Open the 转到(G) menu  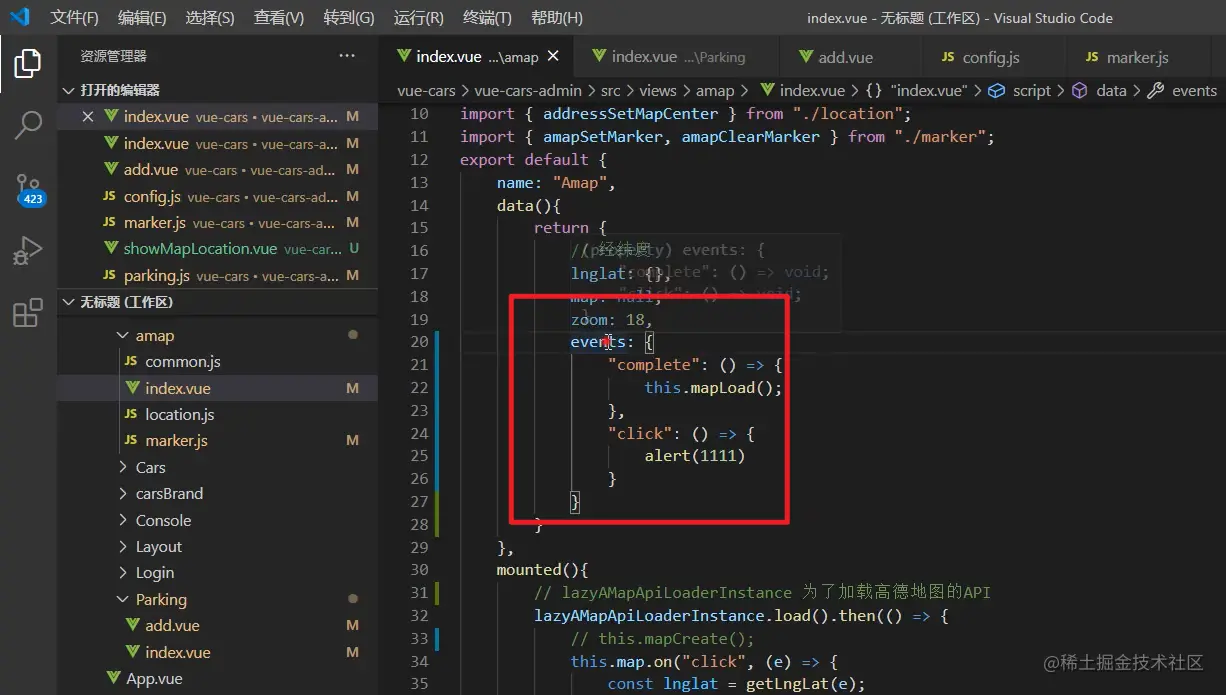click(x=349, y=18)
